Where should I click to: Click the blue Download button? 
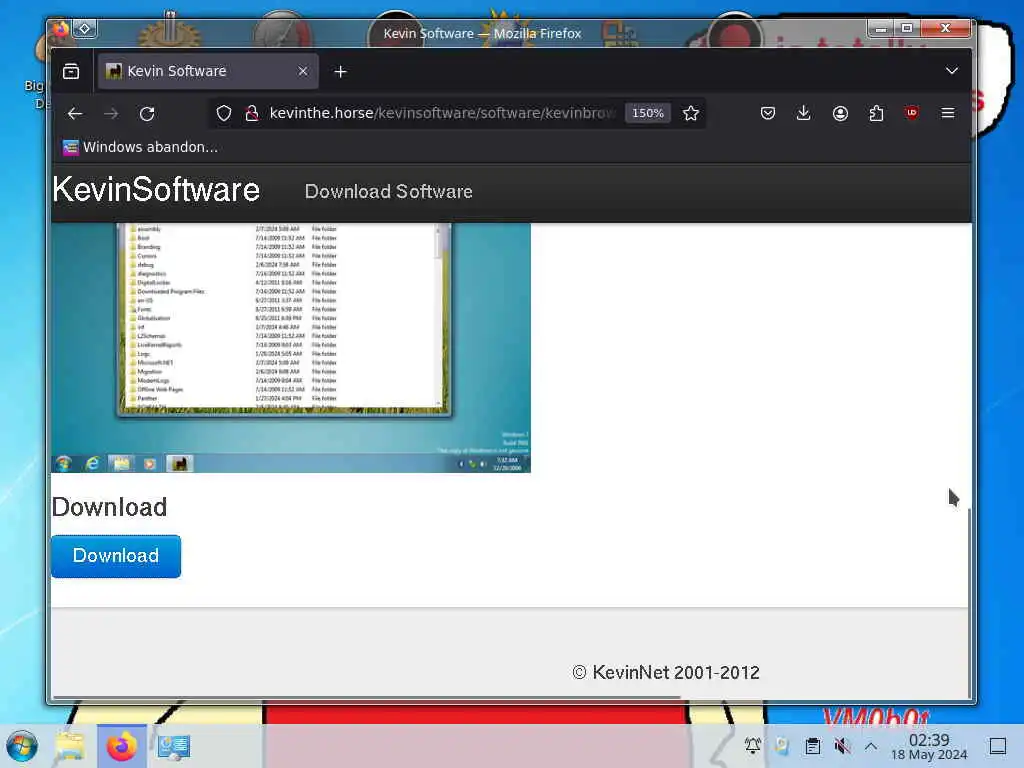tap(116, 556)
